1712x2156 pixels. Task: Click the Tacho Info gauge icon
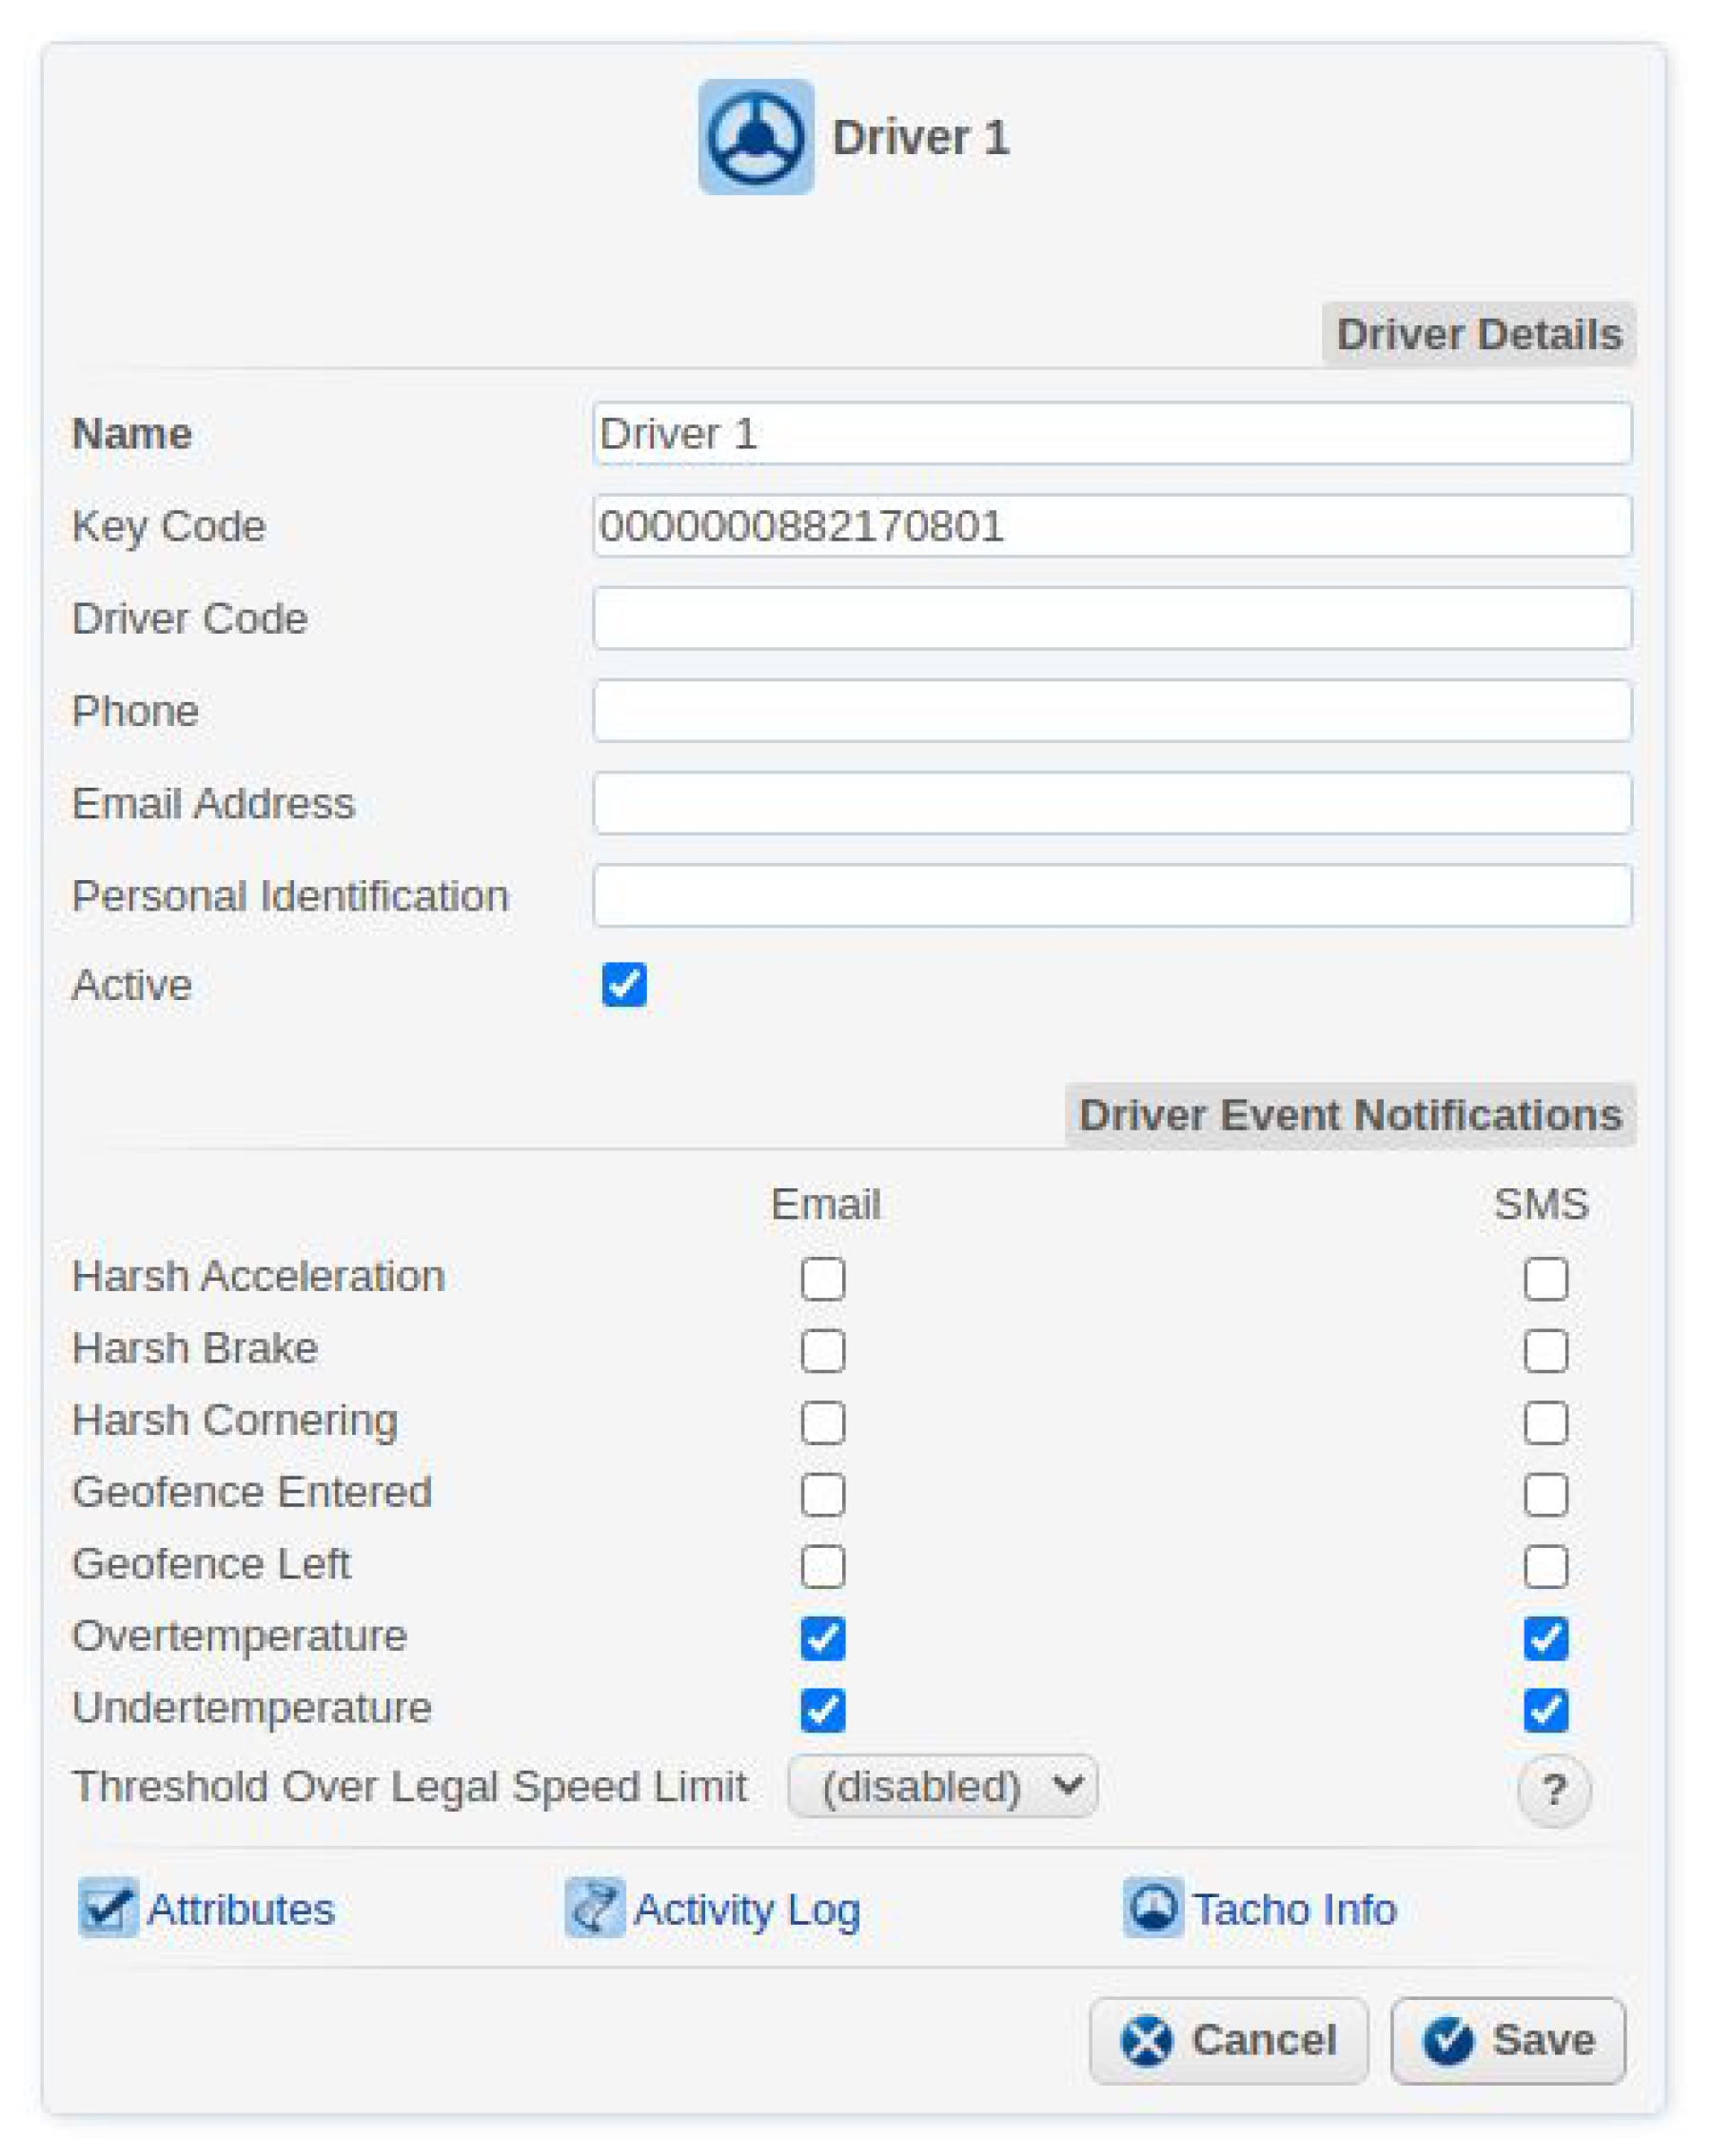coord(1152,1908)
